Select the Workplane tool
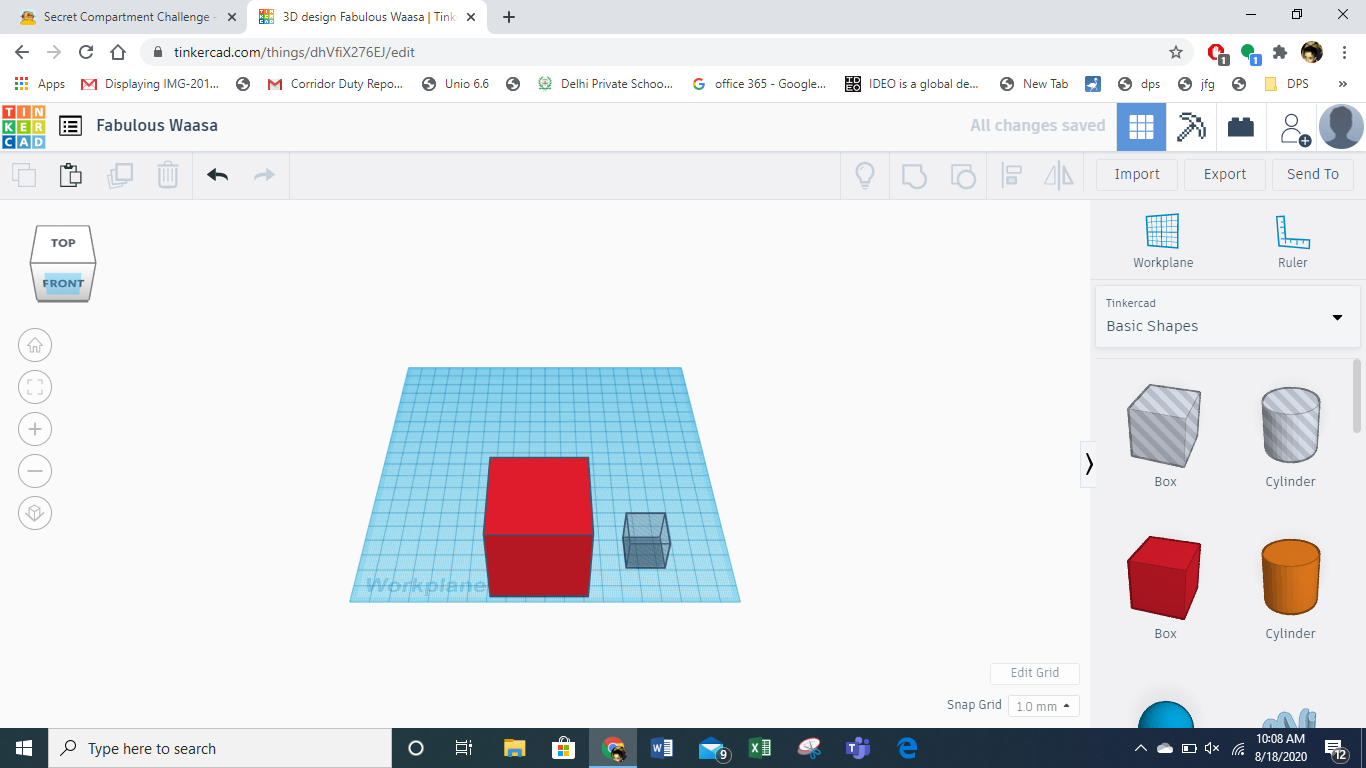This screenshot has width=1366, height=768. pos(1163,241)
